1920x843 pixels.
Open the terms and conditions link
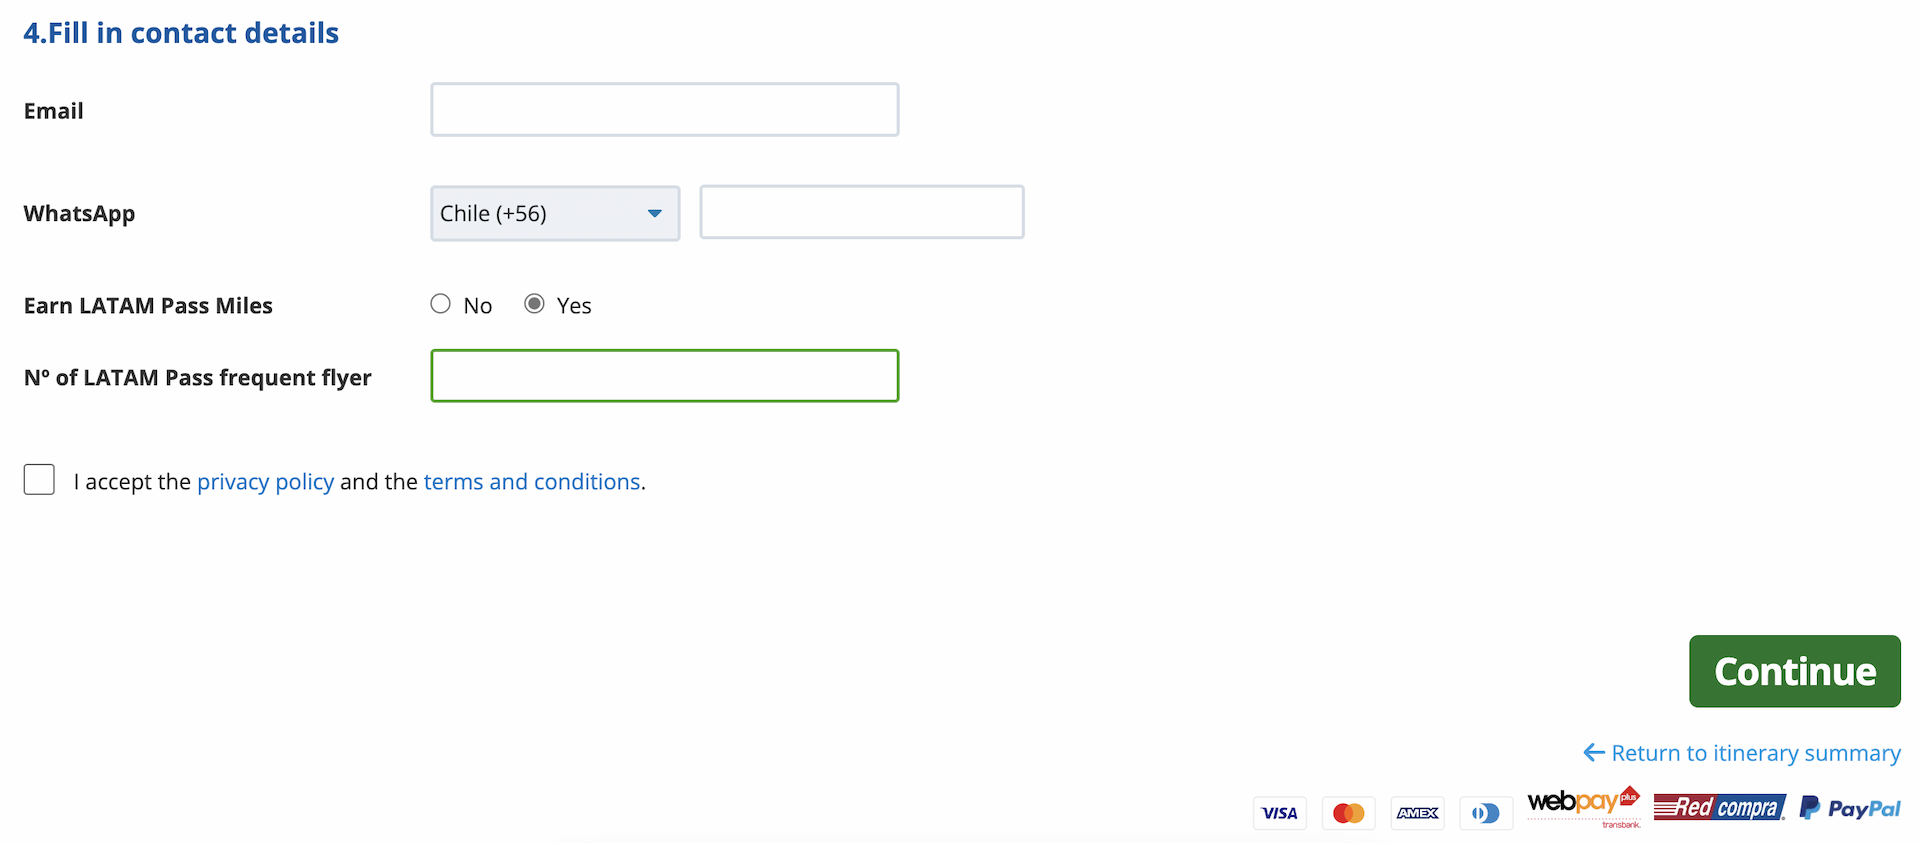coord(532,482)
